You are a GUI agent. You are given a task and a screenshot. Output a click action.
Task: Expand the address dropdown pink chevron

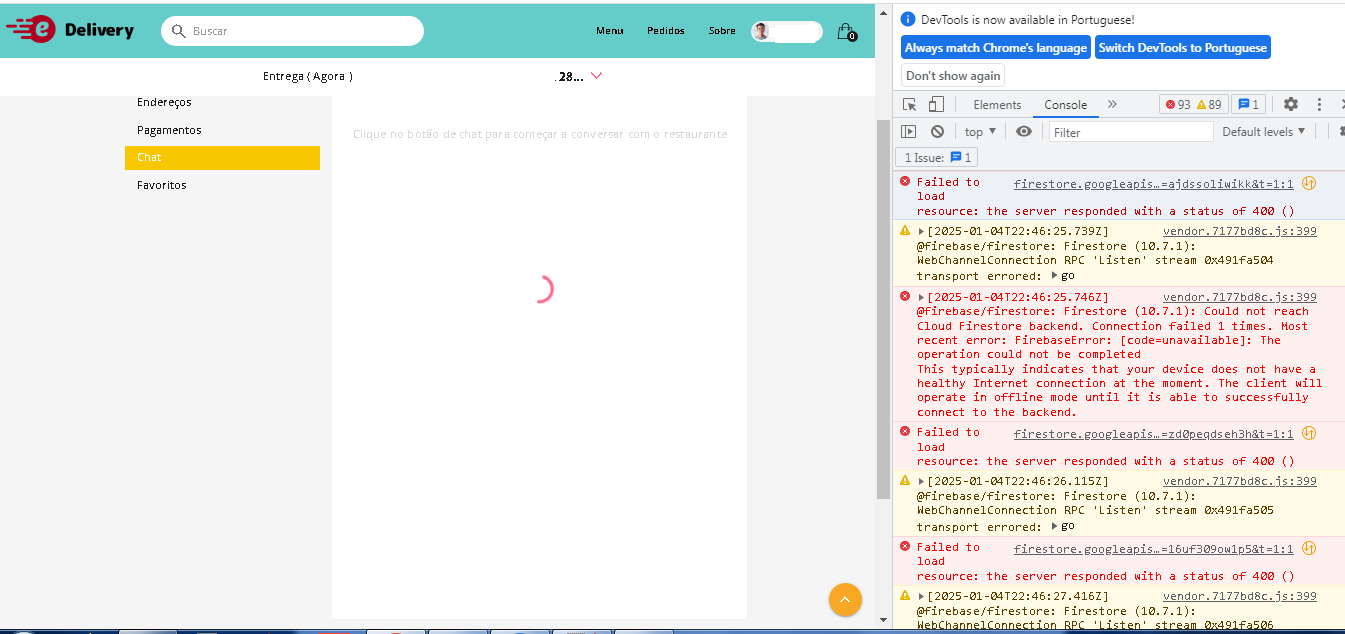coord(596,76)
